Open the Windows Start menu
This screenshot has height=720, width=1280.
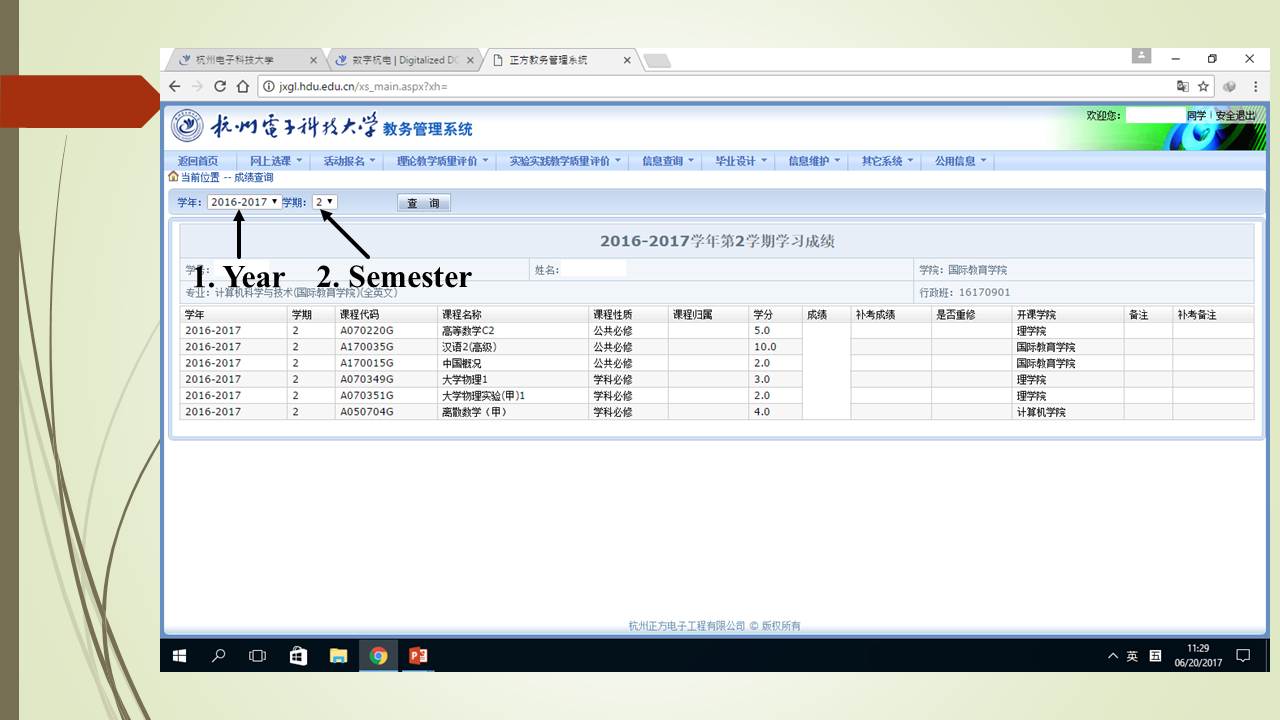(180, 656)
